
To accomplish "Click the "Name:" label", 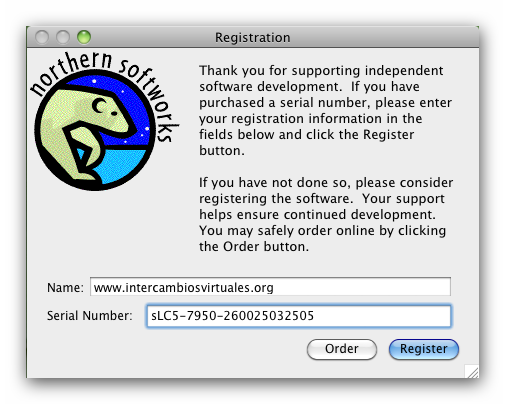I will tap(65, 287).
